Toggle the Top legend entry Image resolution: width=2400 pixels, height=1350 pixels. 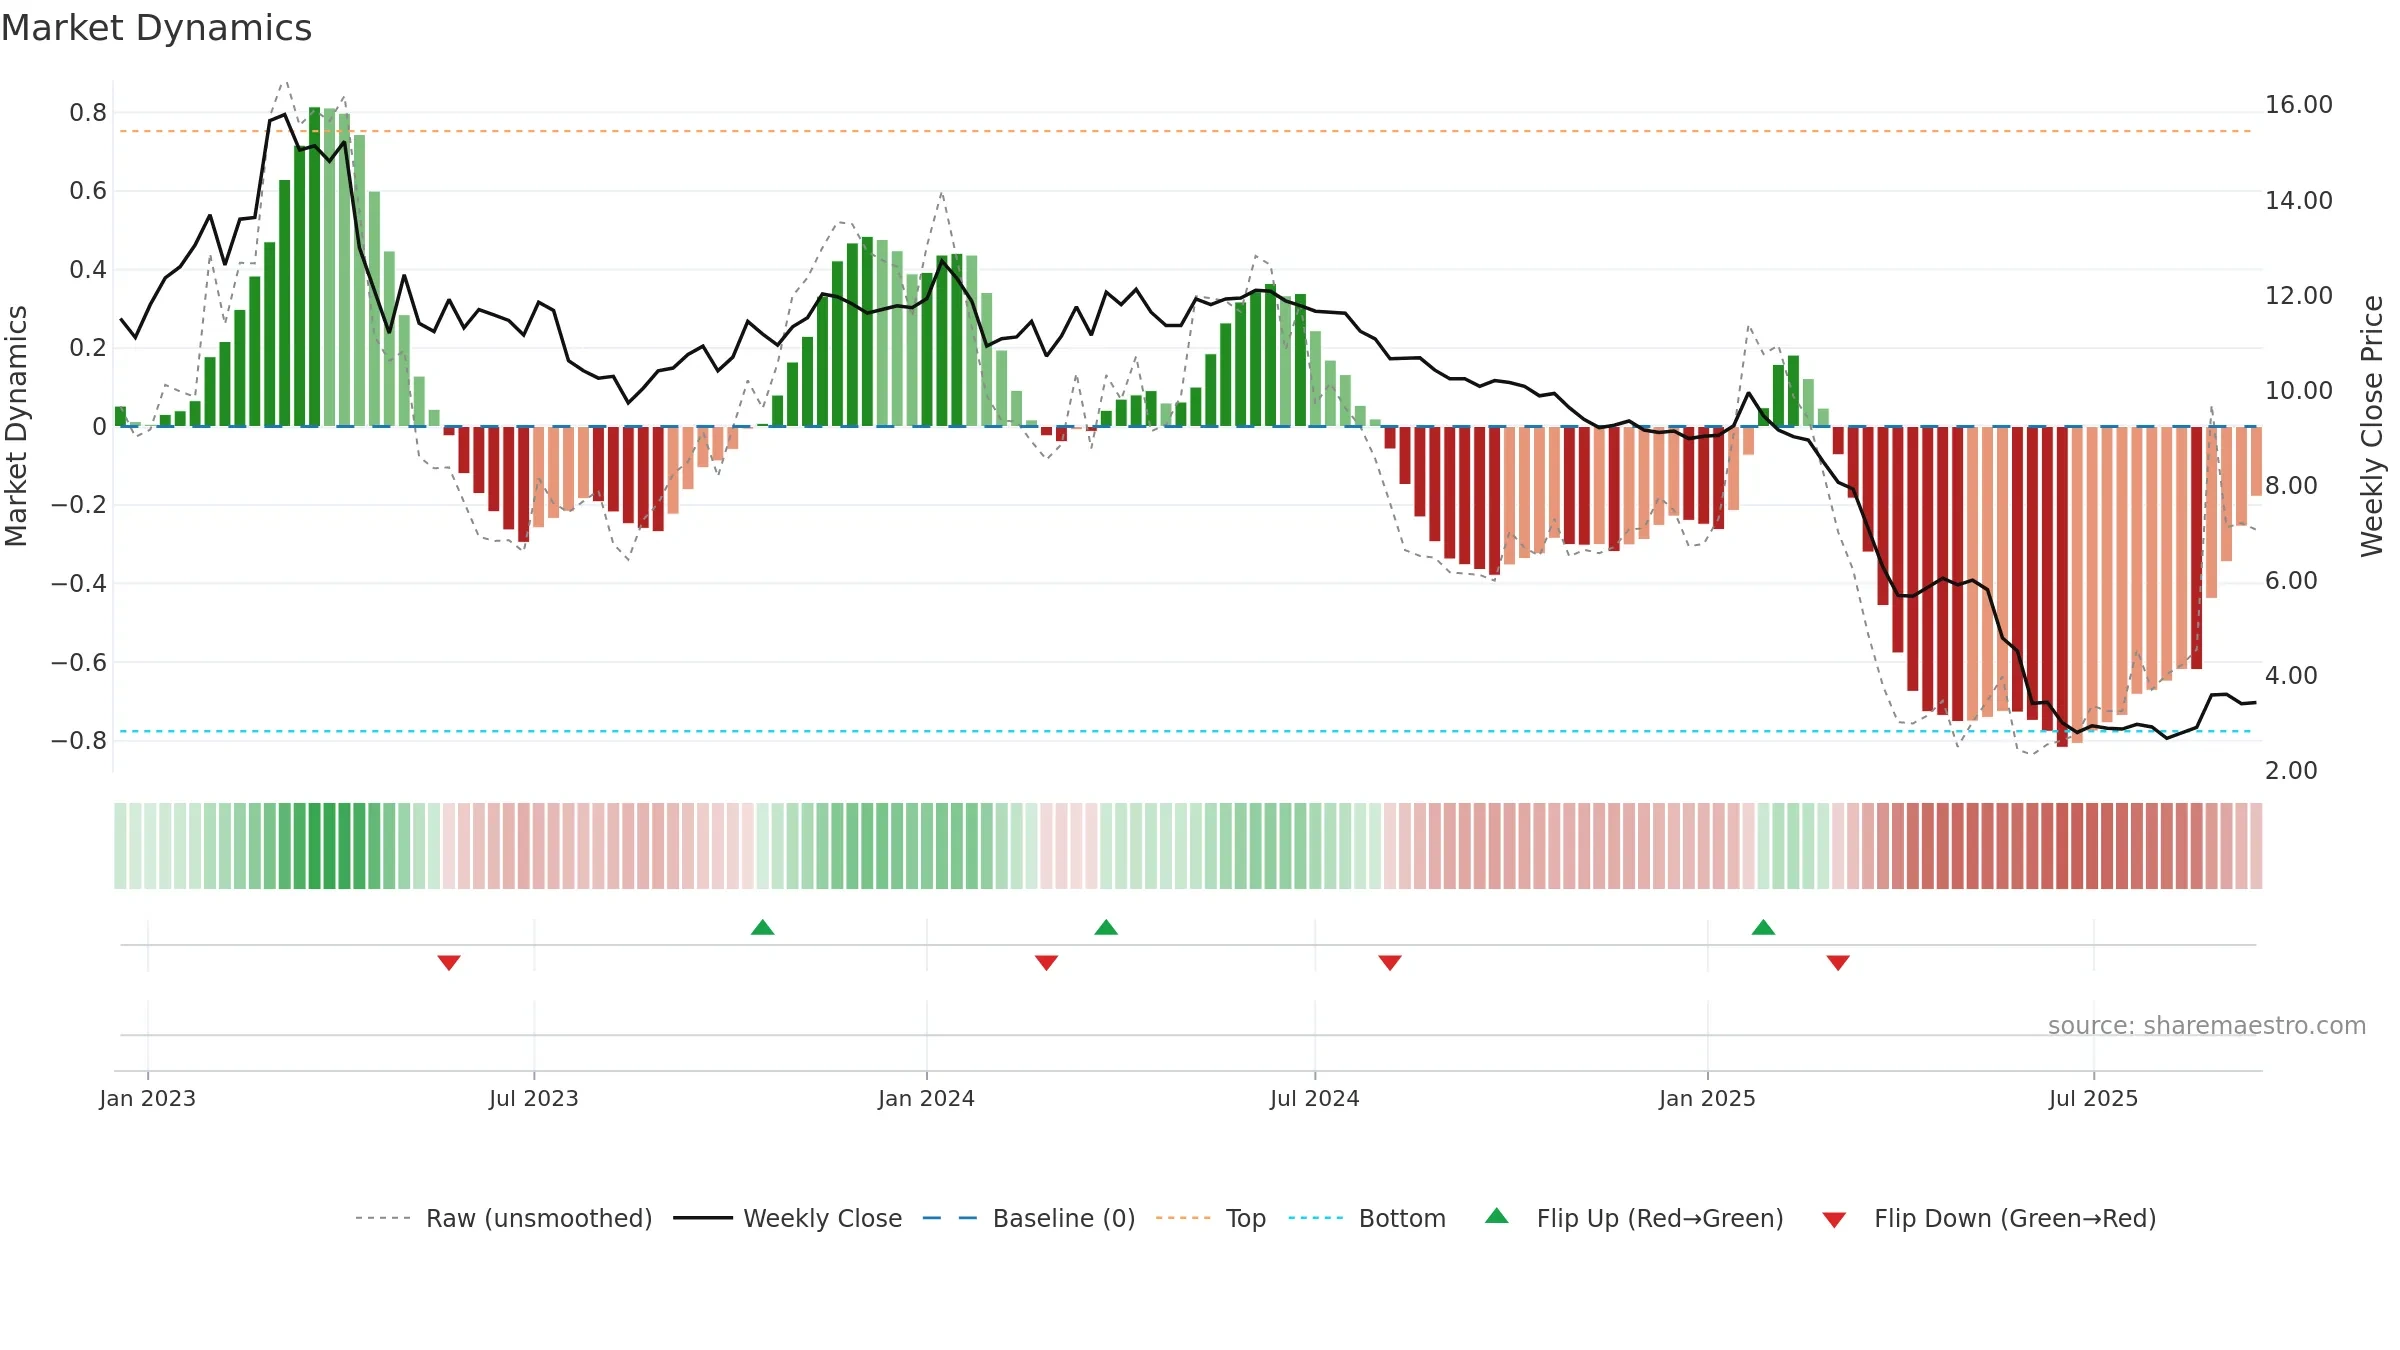pyautogui.click(x=1211, y=1218)
